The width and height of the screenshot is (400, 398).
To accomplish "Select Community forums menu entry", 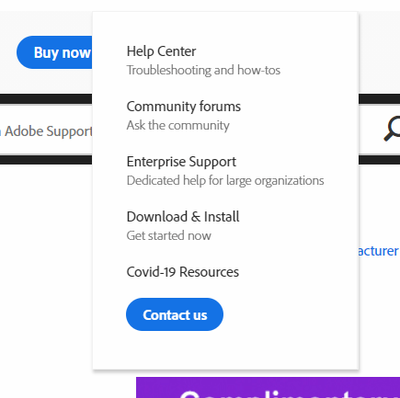I will point(183,107).
